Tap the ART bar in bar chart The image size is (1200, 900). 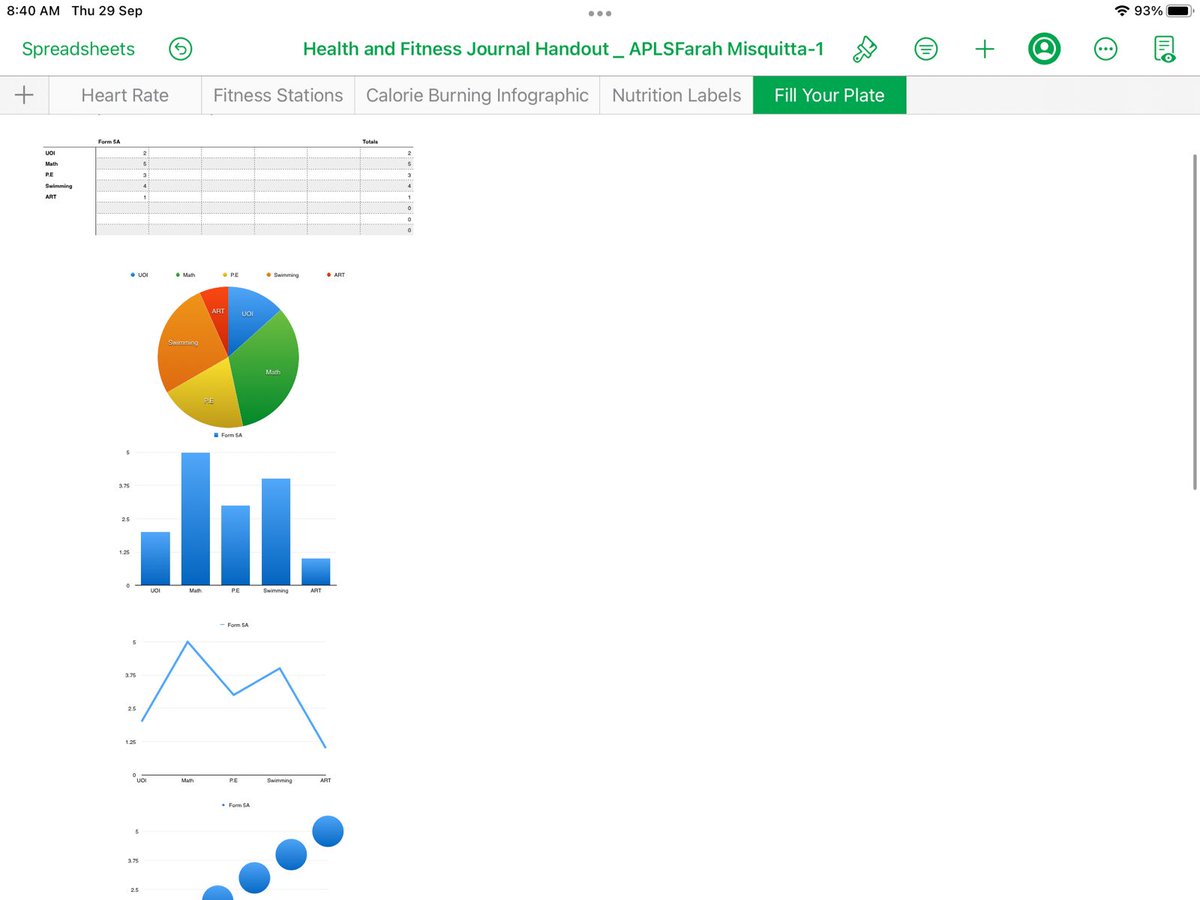click(x=316, y=571)
